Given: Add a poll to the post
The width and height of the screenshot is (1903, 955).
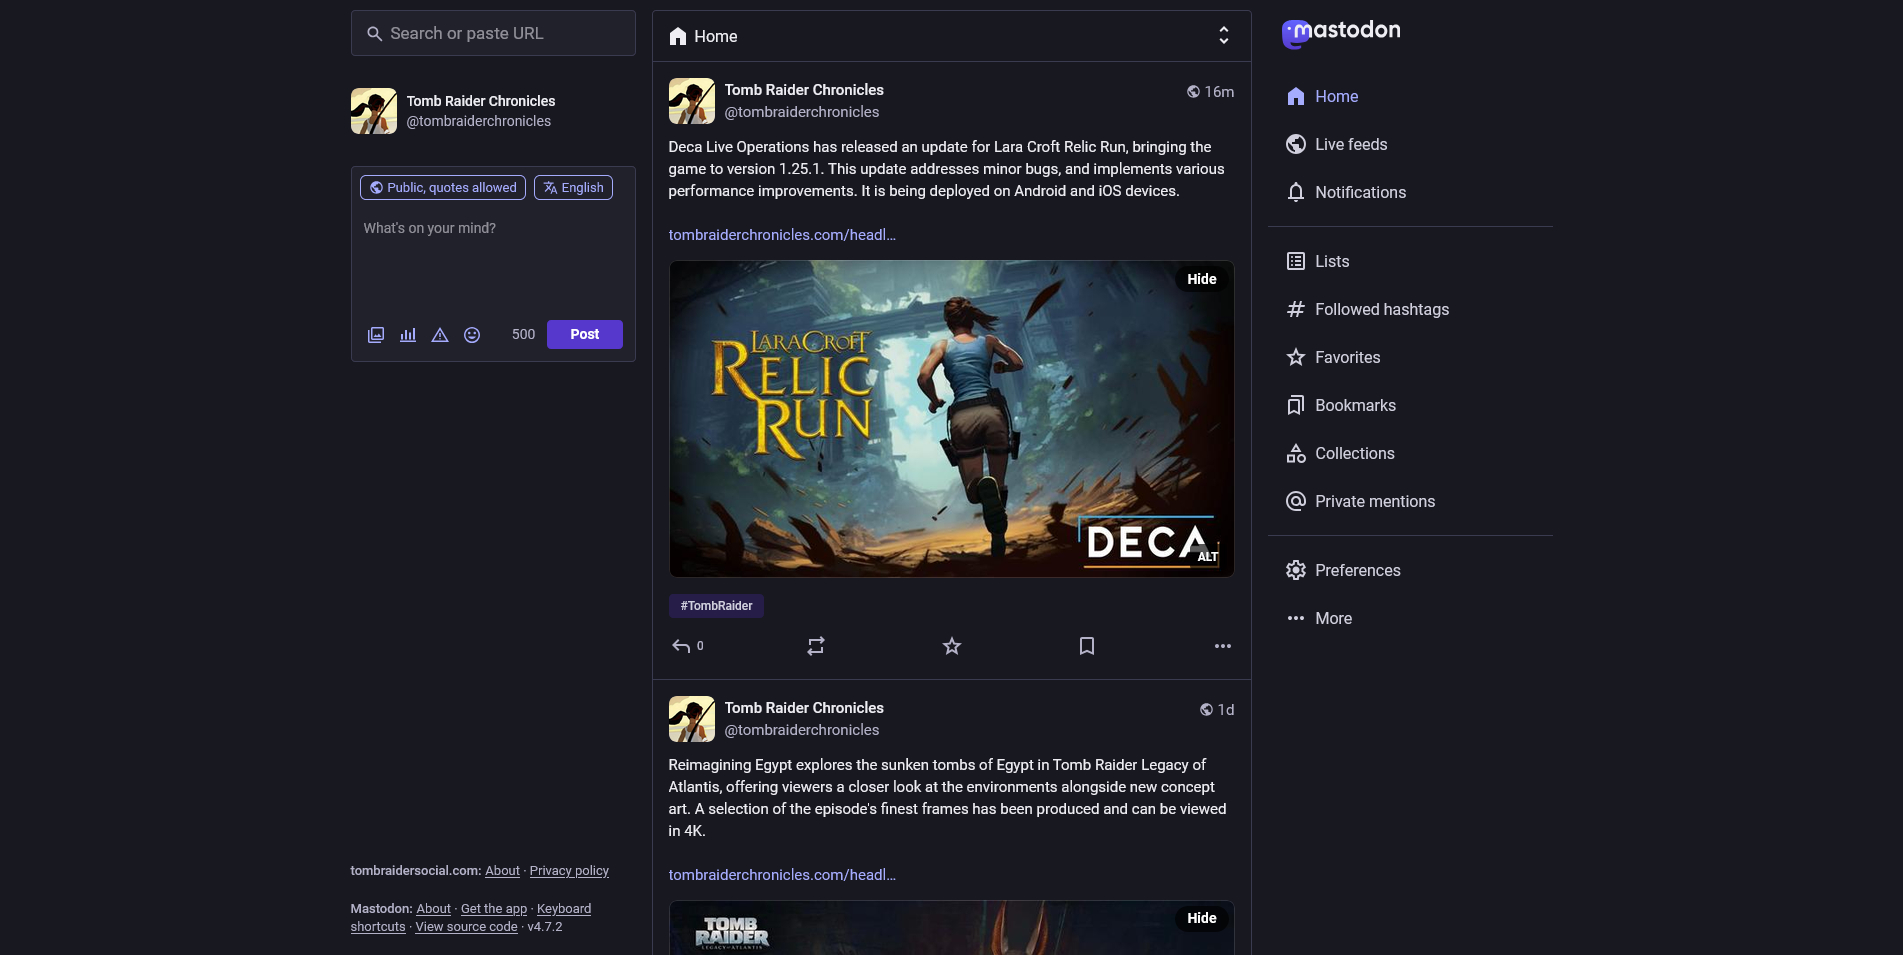Looking at the screenshot, I should (x=408, y=335).
